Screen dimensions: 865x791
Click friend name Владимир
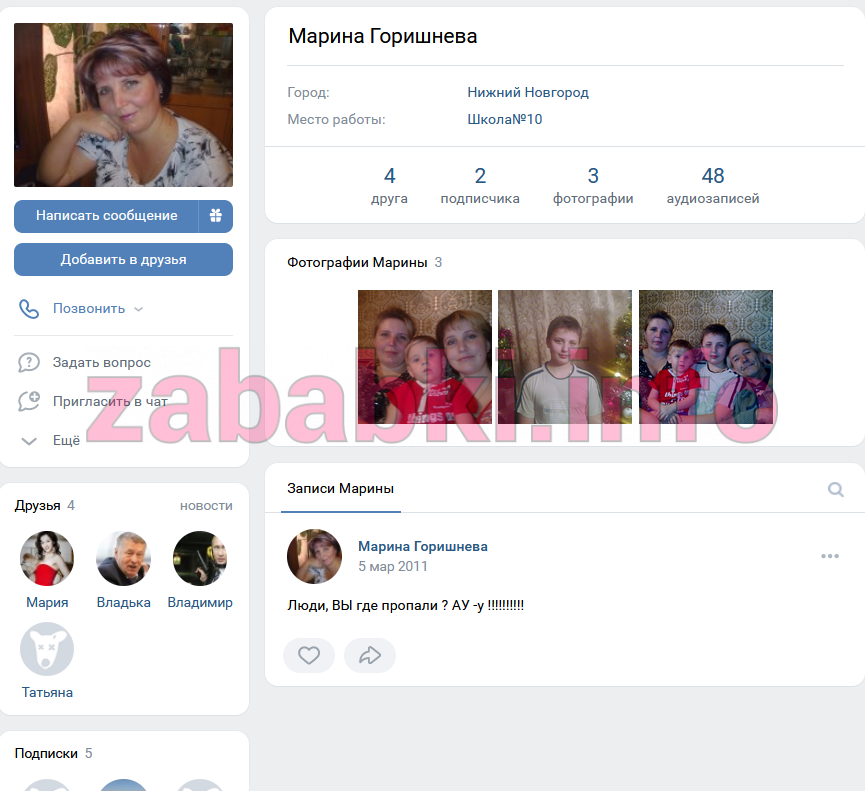[x=200, y=602]
